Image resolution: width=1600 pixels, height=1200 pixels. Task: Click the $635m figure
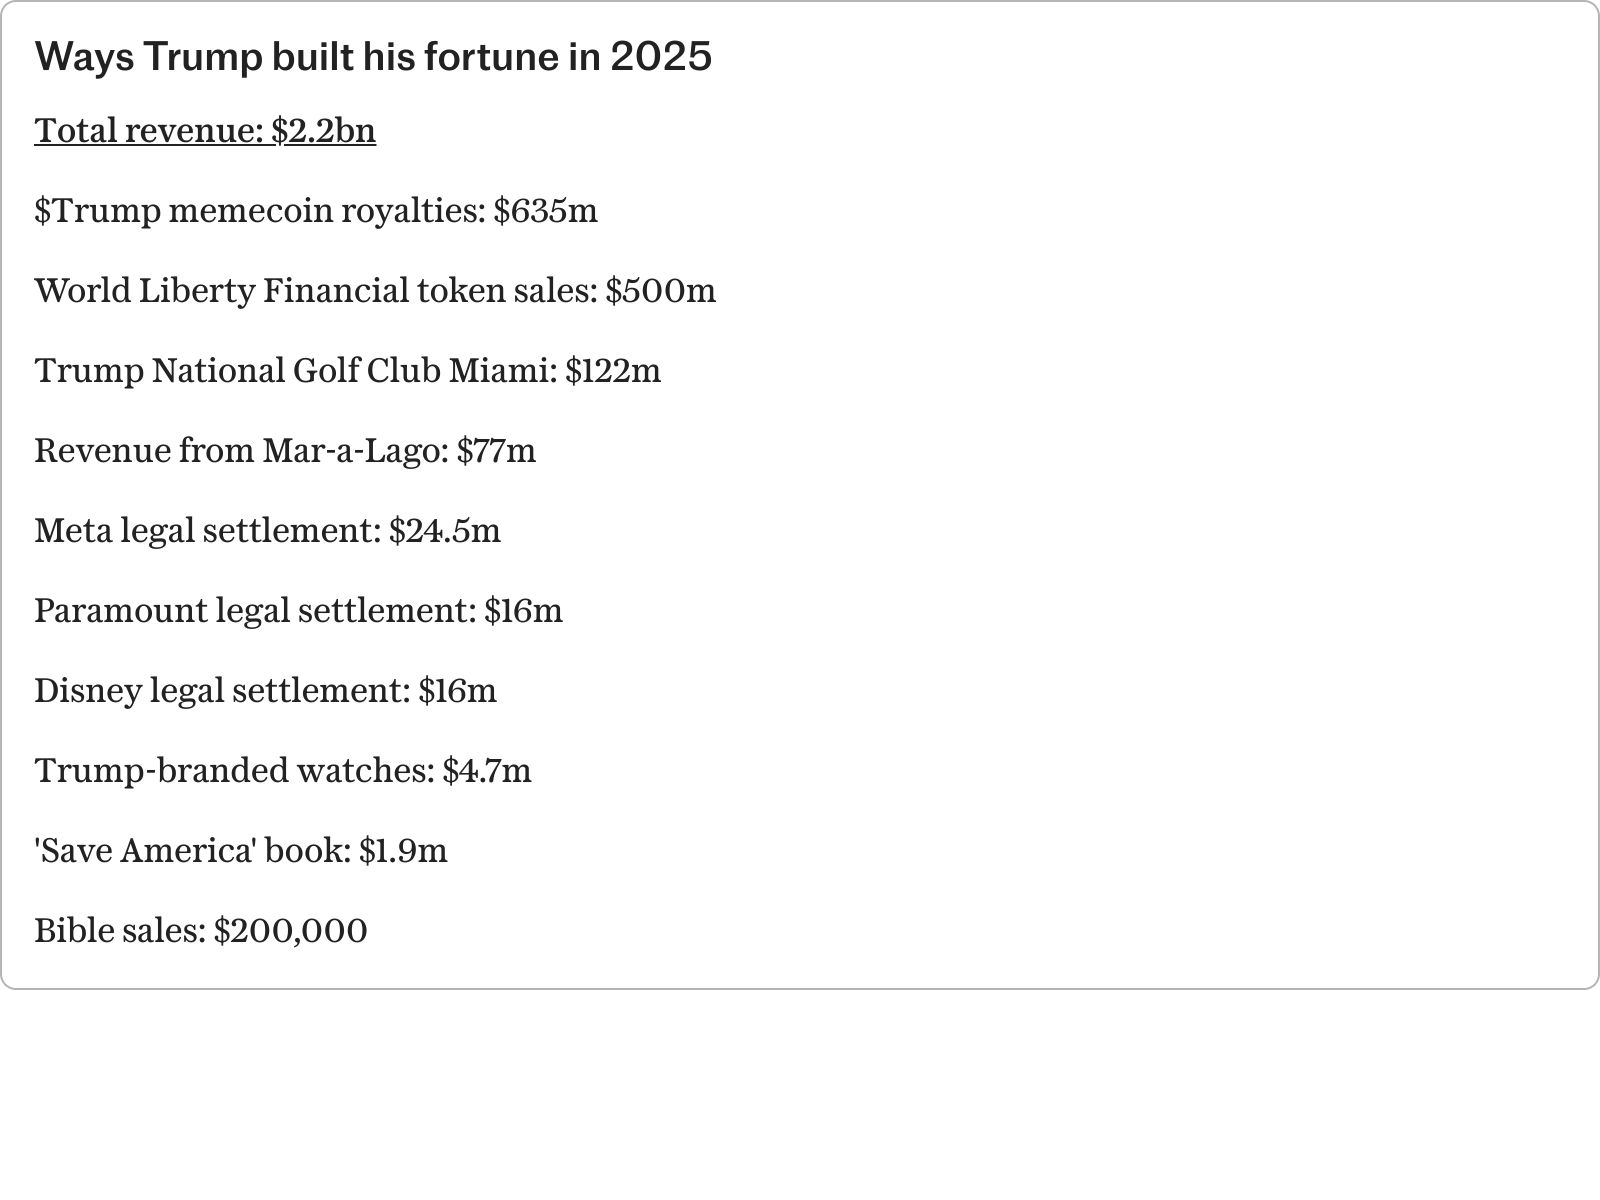pos(546,211)
